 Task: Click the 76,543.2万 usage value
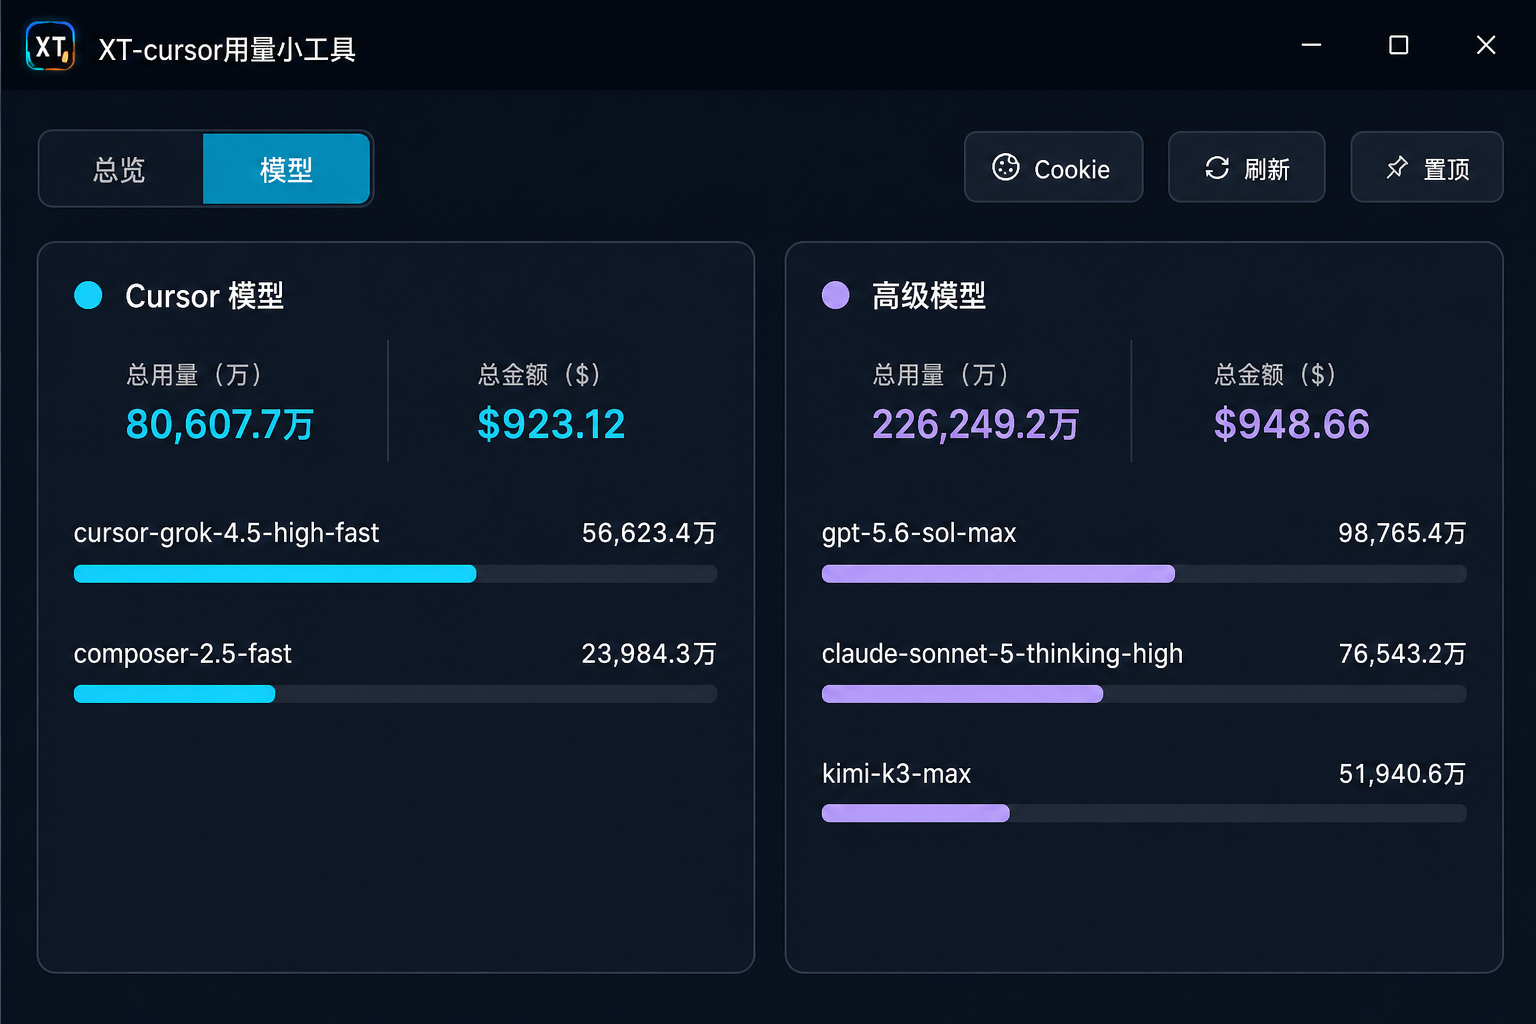(x=1402, y=654)
